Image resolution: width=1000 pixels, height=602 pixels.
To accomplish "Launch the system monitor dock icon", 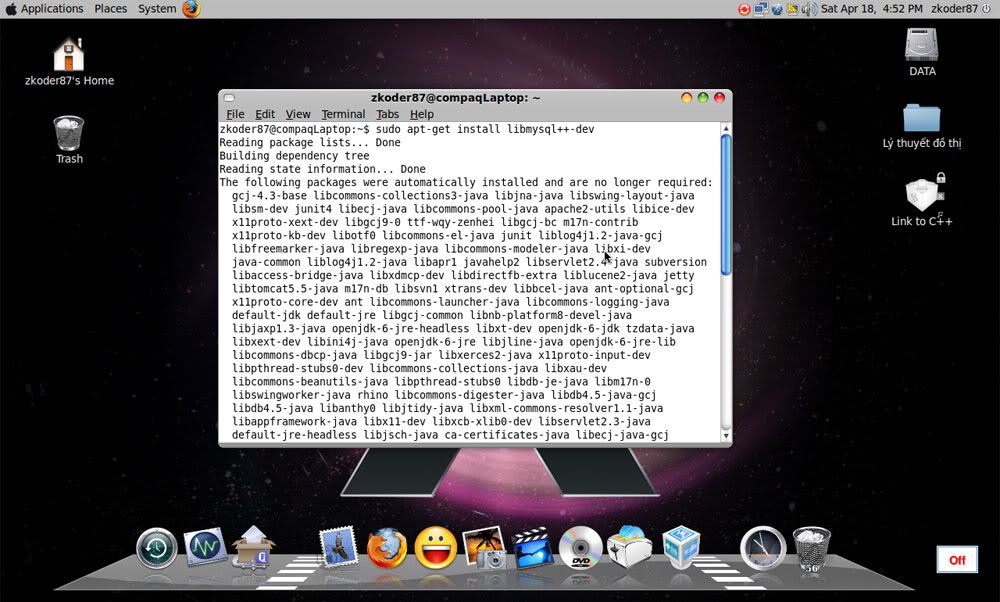I will point(205,547).
